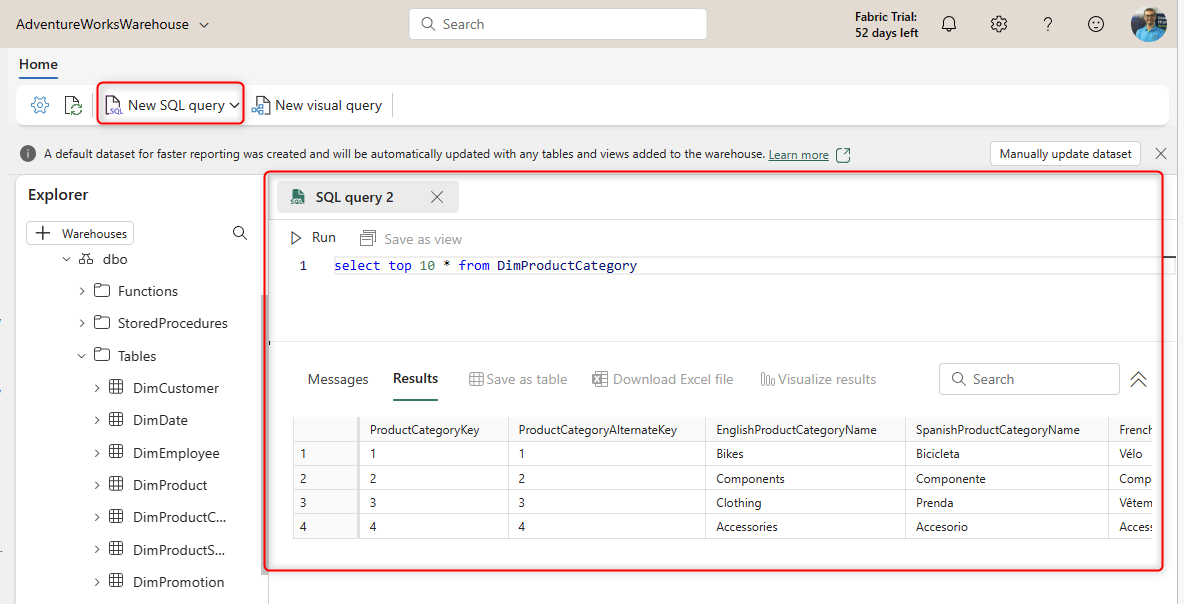Close the SQL query 2 tab

(437, 197)
